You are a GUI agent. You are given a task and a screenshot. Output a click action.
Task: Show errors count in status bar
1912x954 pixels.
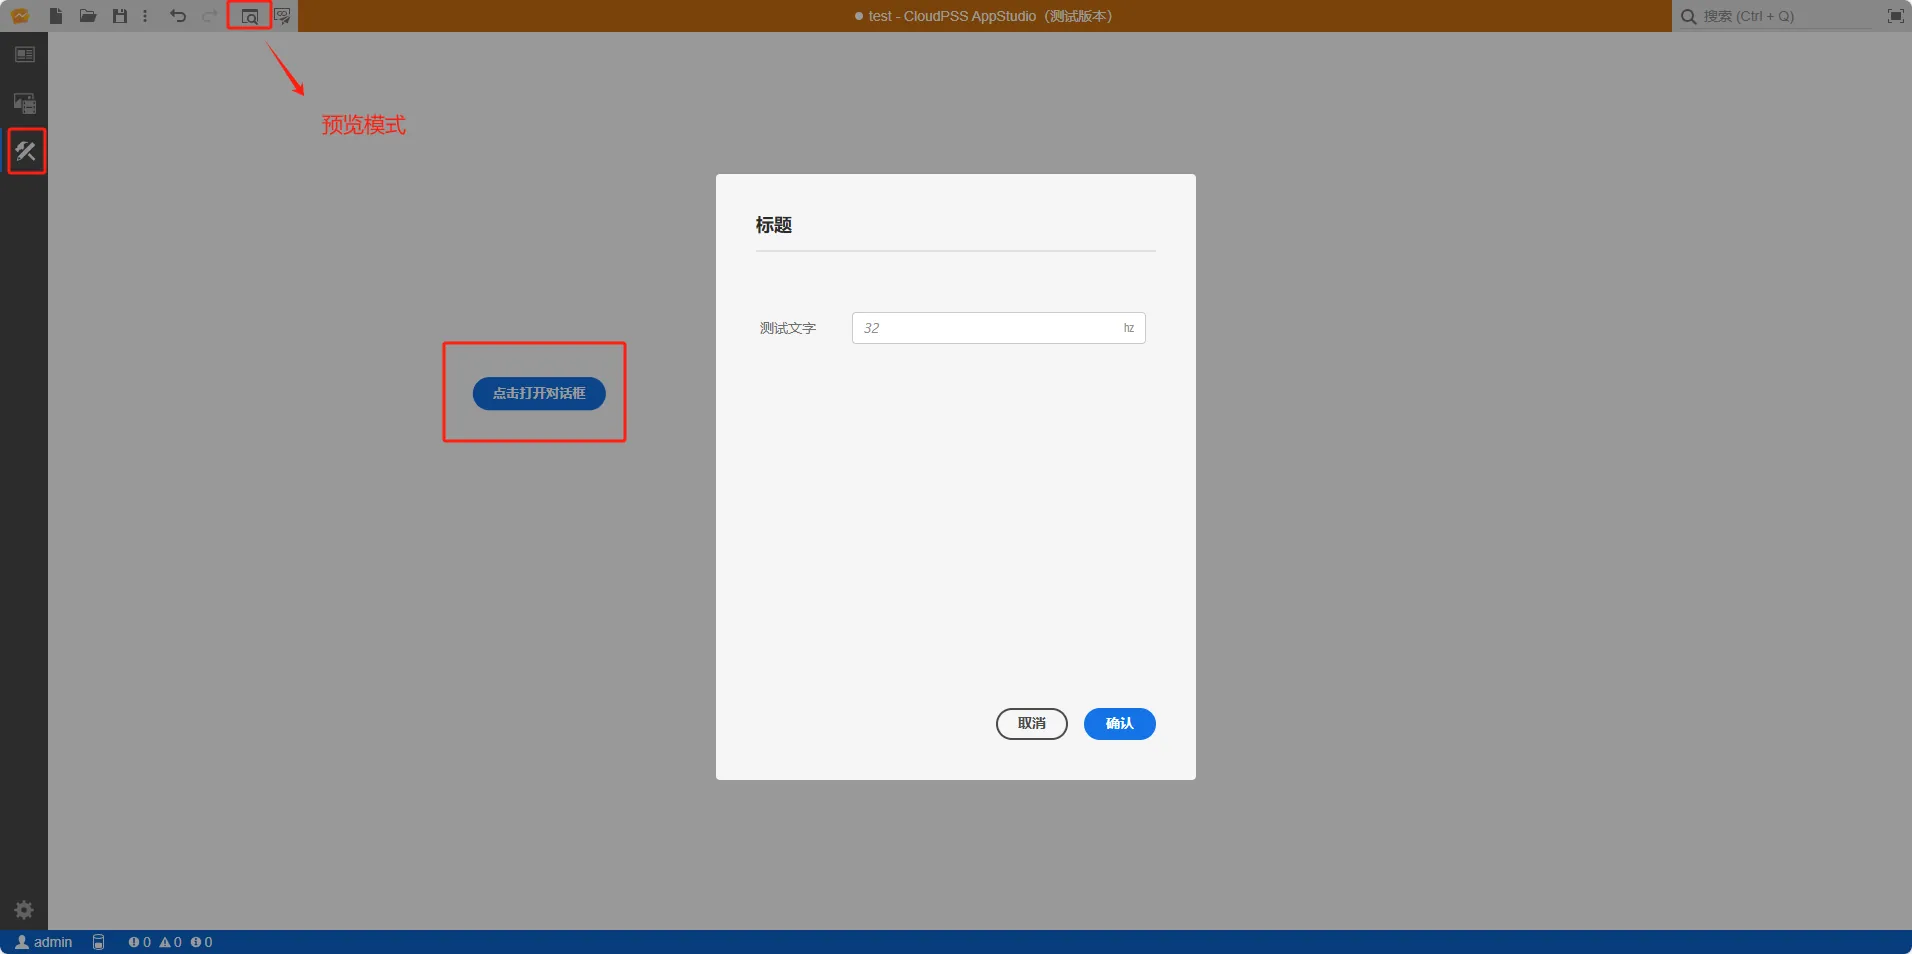(140, 942)
